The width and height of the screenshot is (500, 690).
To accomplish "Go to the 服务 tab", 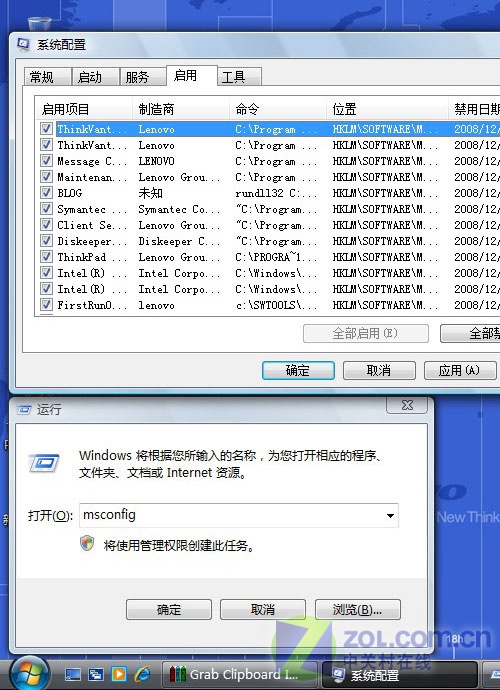I will click(143, 77).
